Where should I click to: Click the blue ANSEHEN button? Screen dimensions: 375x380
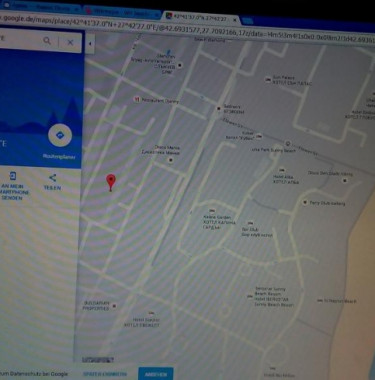(156, 374)
